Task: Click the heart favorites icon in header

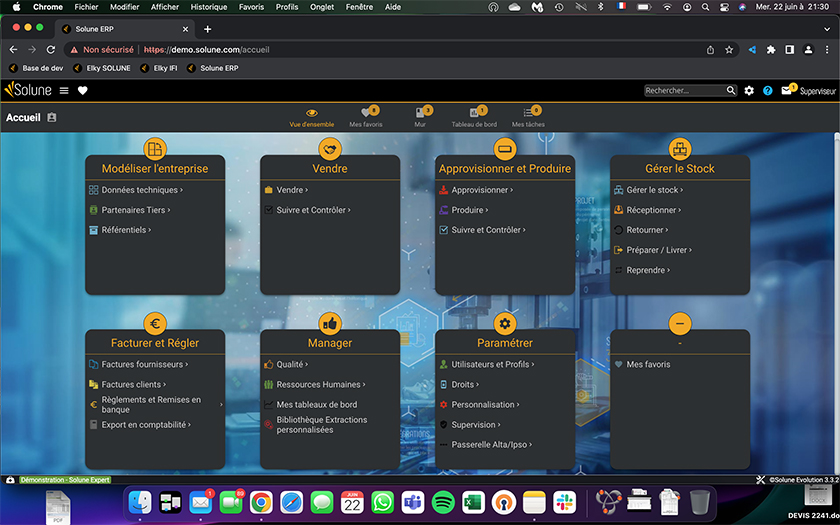Action: pos(83,91)
